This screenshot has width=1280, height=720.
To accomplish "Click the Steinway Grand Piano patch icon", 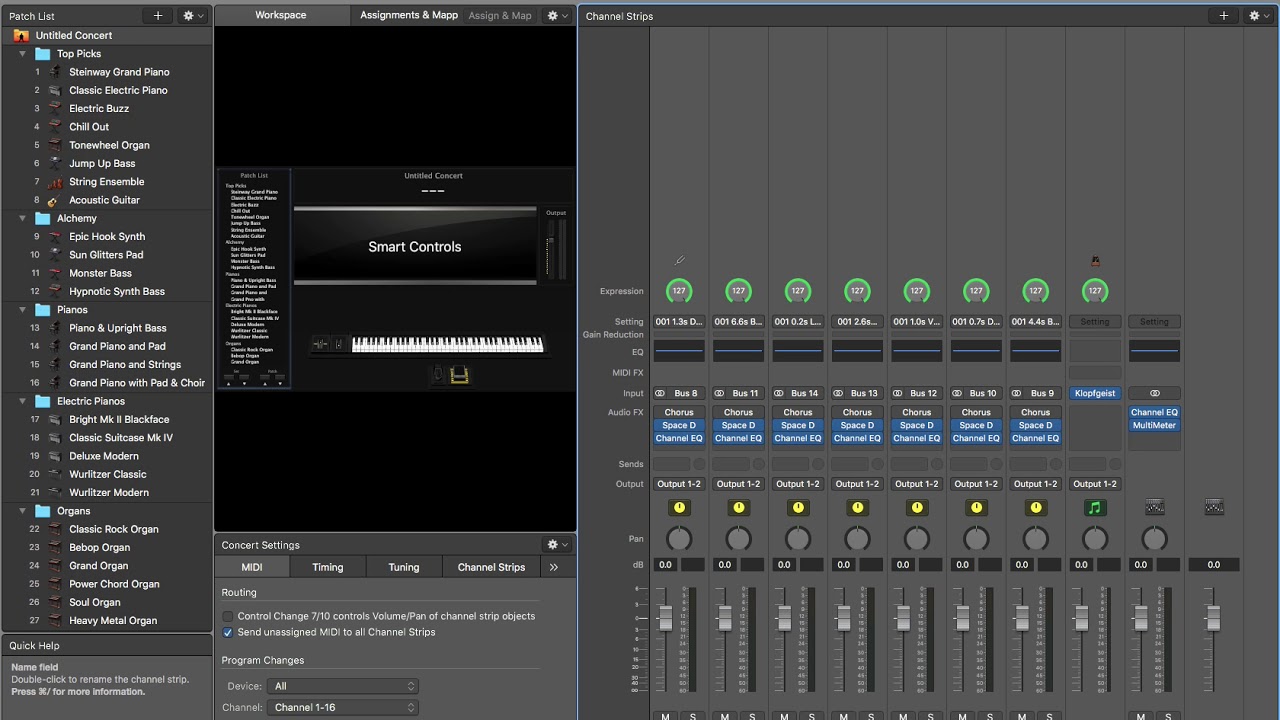I will [x=55, y=72].
